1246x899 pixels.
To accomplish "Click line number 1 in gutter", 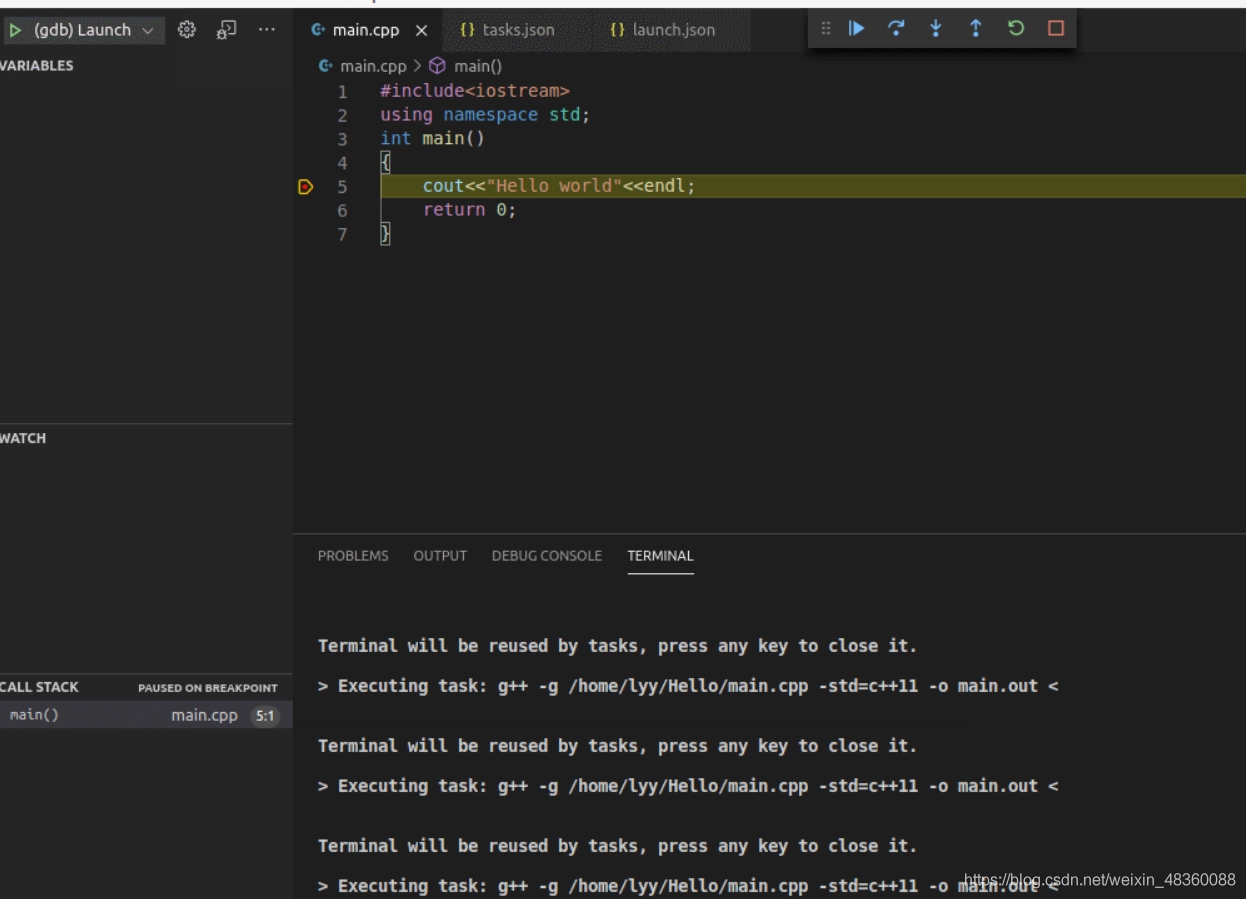I will coord(342,91).
